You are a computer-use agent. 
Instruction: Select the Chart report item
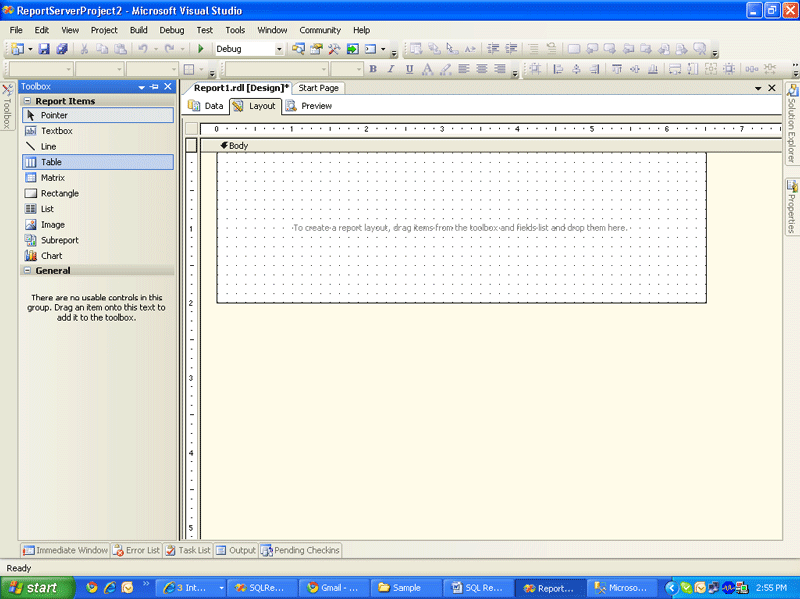[x=97, y=256]
